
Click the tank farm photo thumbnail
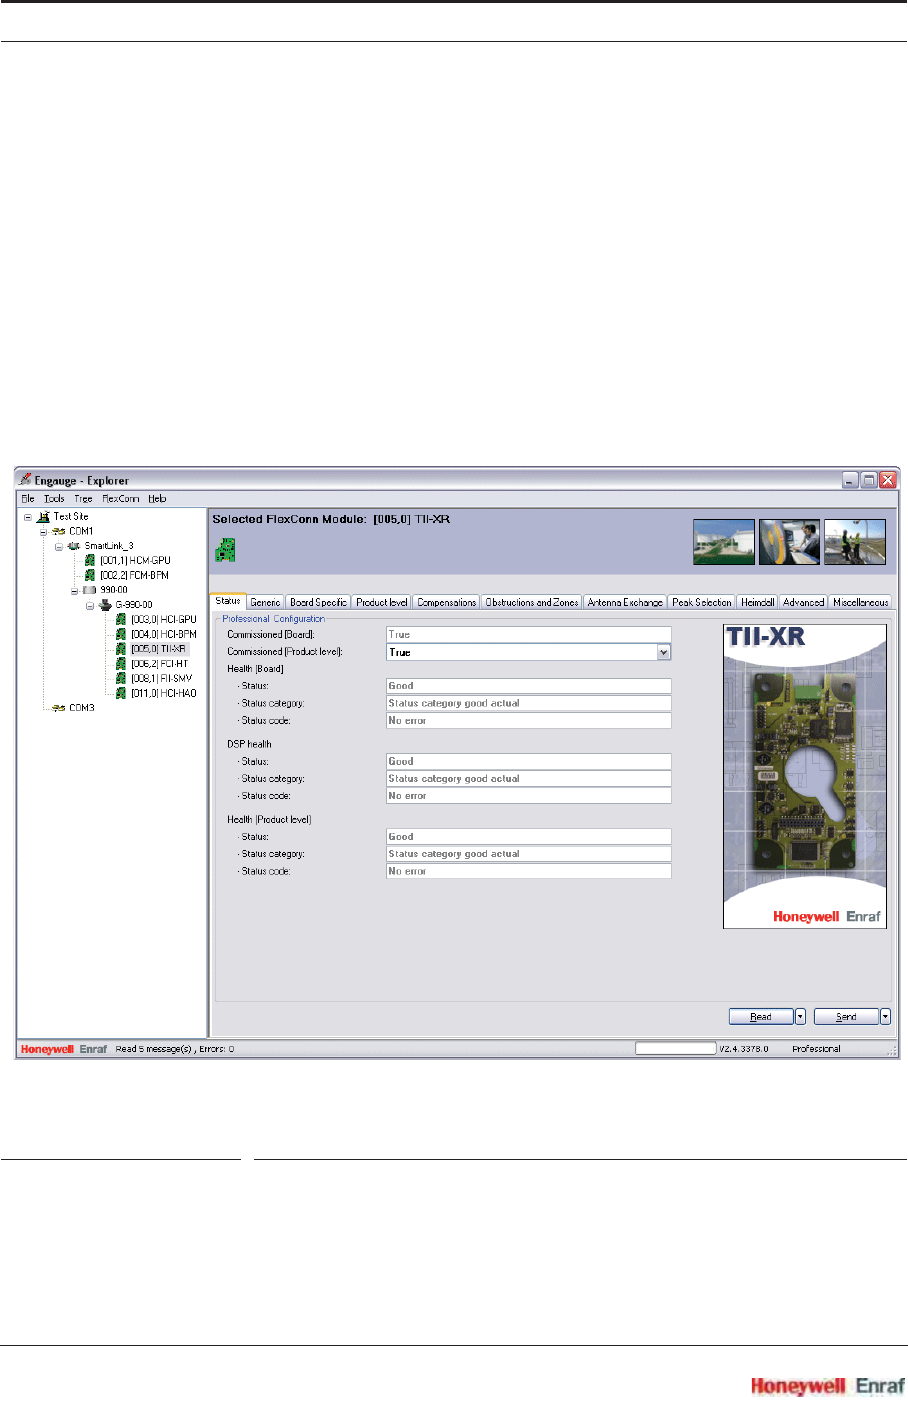724,542
